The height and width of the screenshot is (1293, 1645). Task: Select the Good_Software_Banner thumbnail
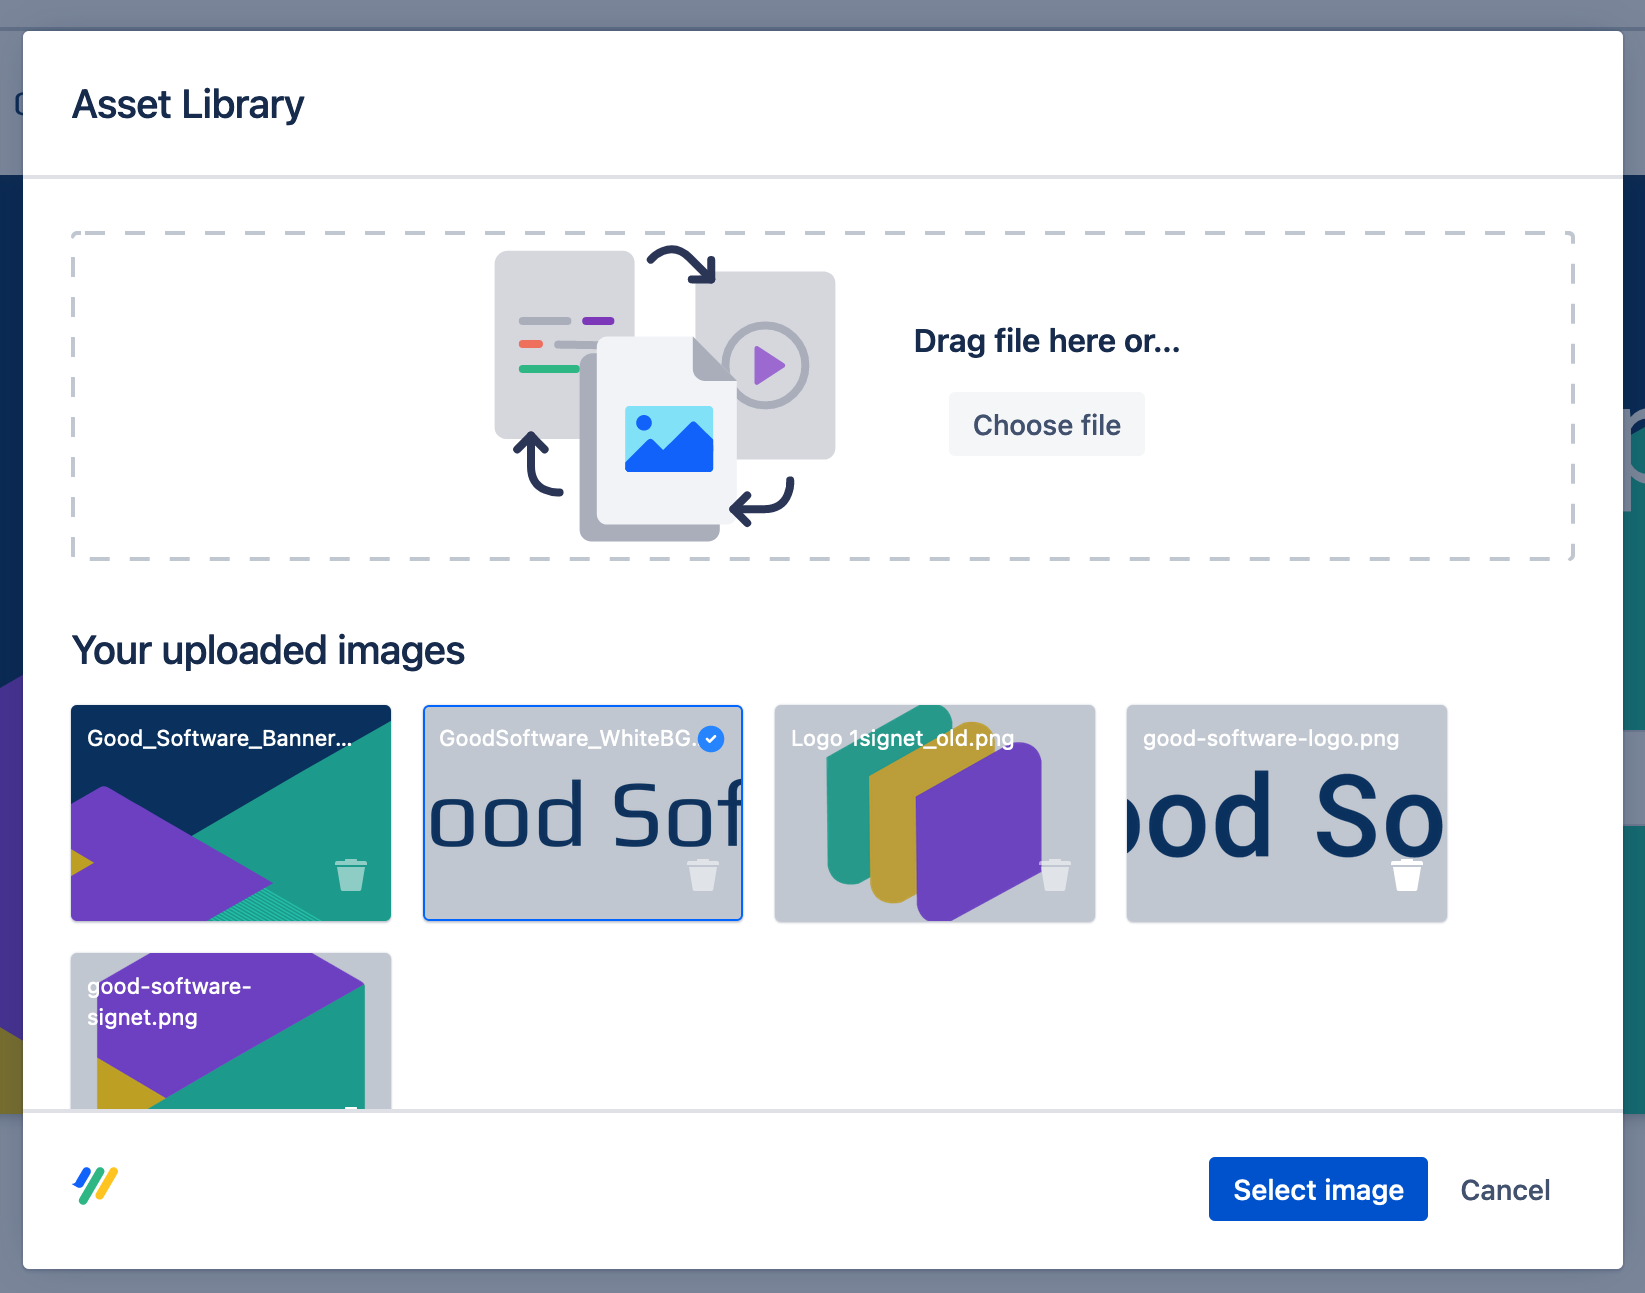pyautogui.click(x=230, y=813)
